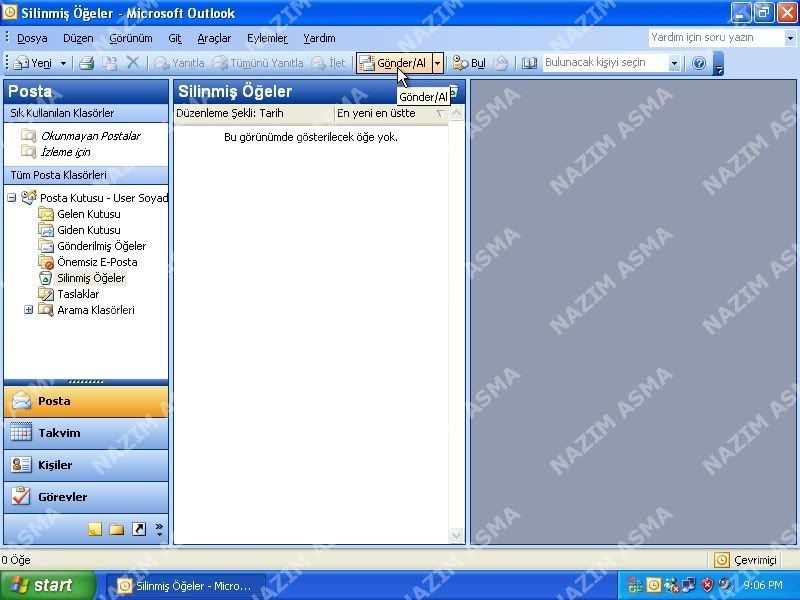Click the blue Help question icon
800x600 pixels.
point(699,63)
